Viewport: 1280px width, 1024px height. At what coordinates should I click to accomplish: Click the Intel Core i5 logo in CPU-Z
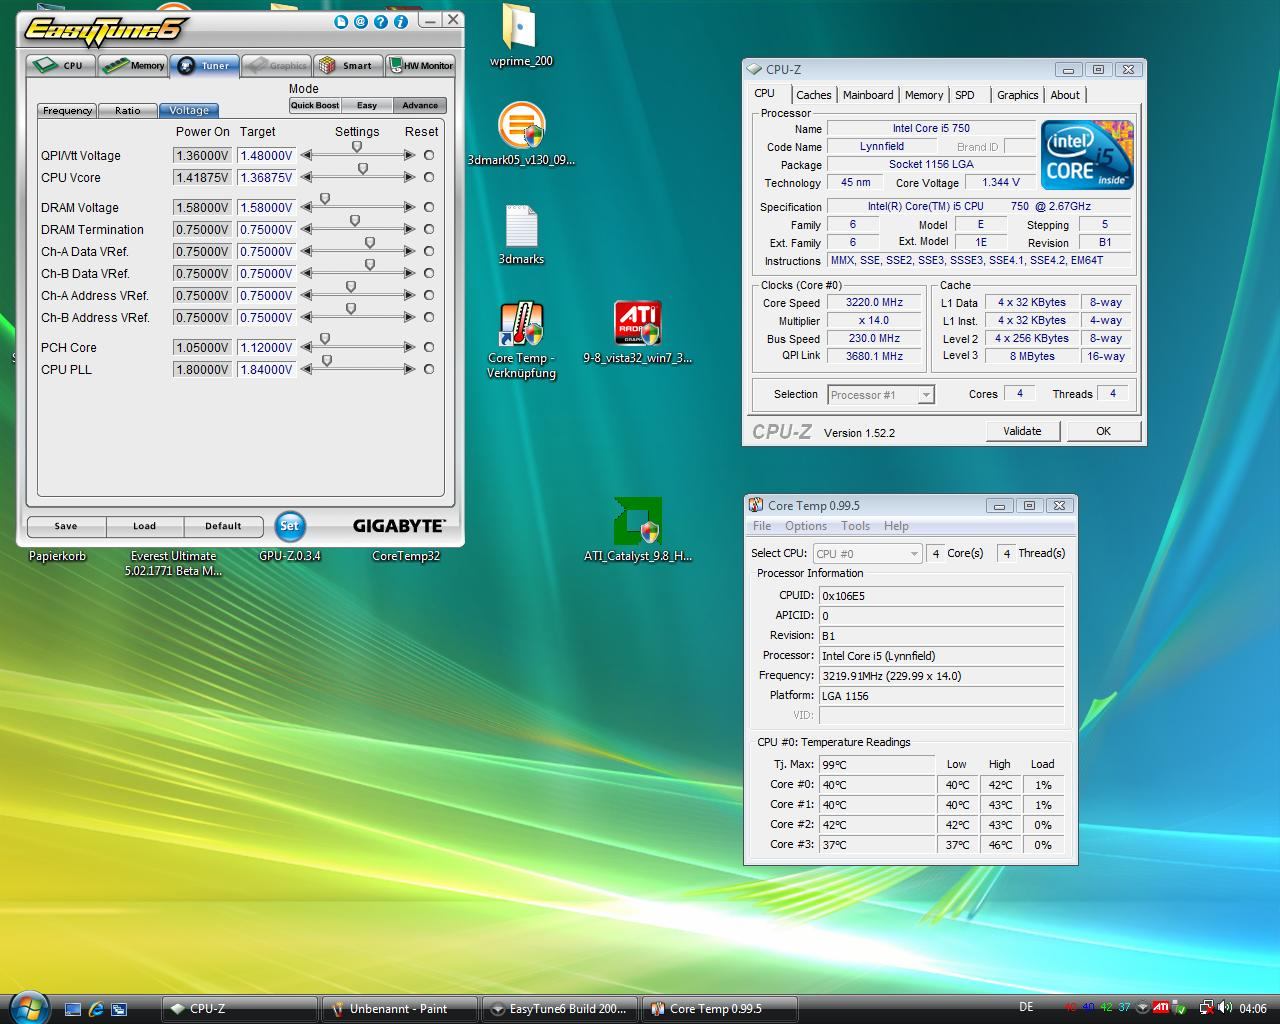click(x=1087, y=155)
